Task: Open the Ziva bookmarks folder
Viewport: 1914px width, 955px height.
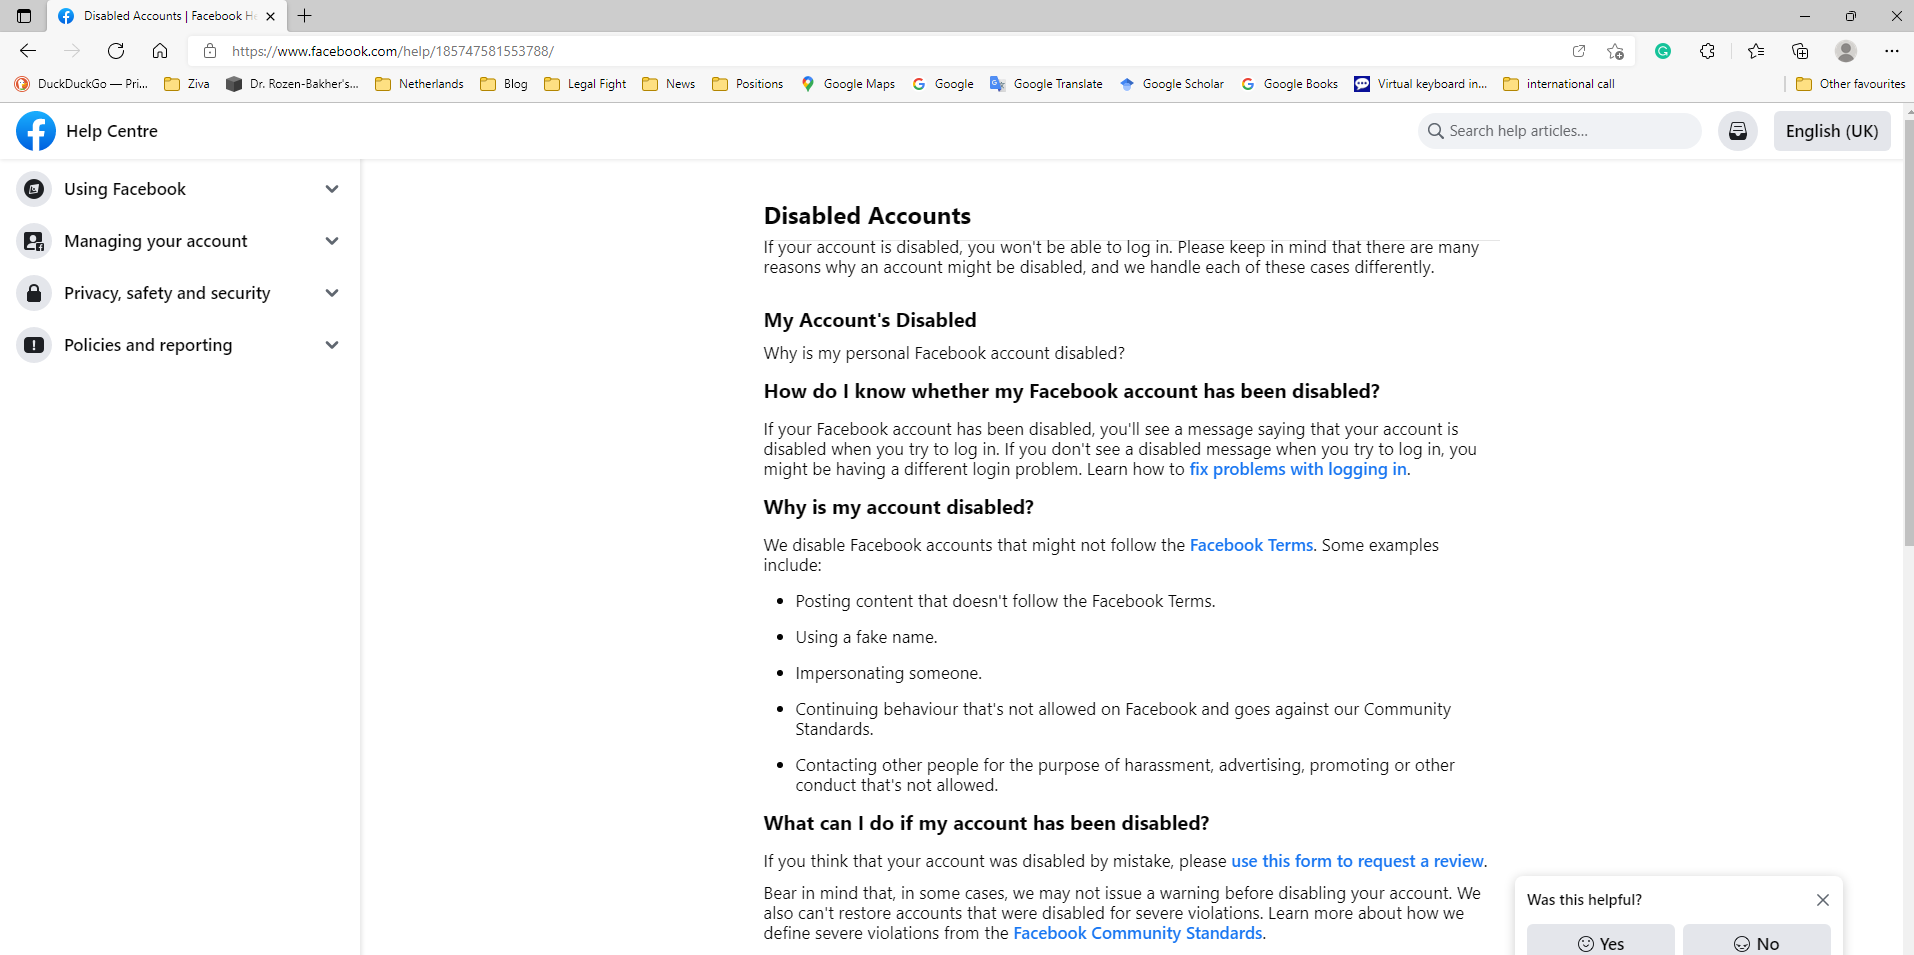Action: 187,84
